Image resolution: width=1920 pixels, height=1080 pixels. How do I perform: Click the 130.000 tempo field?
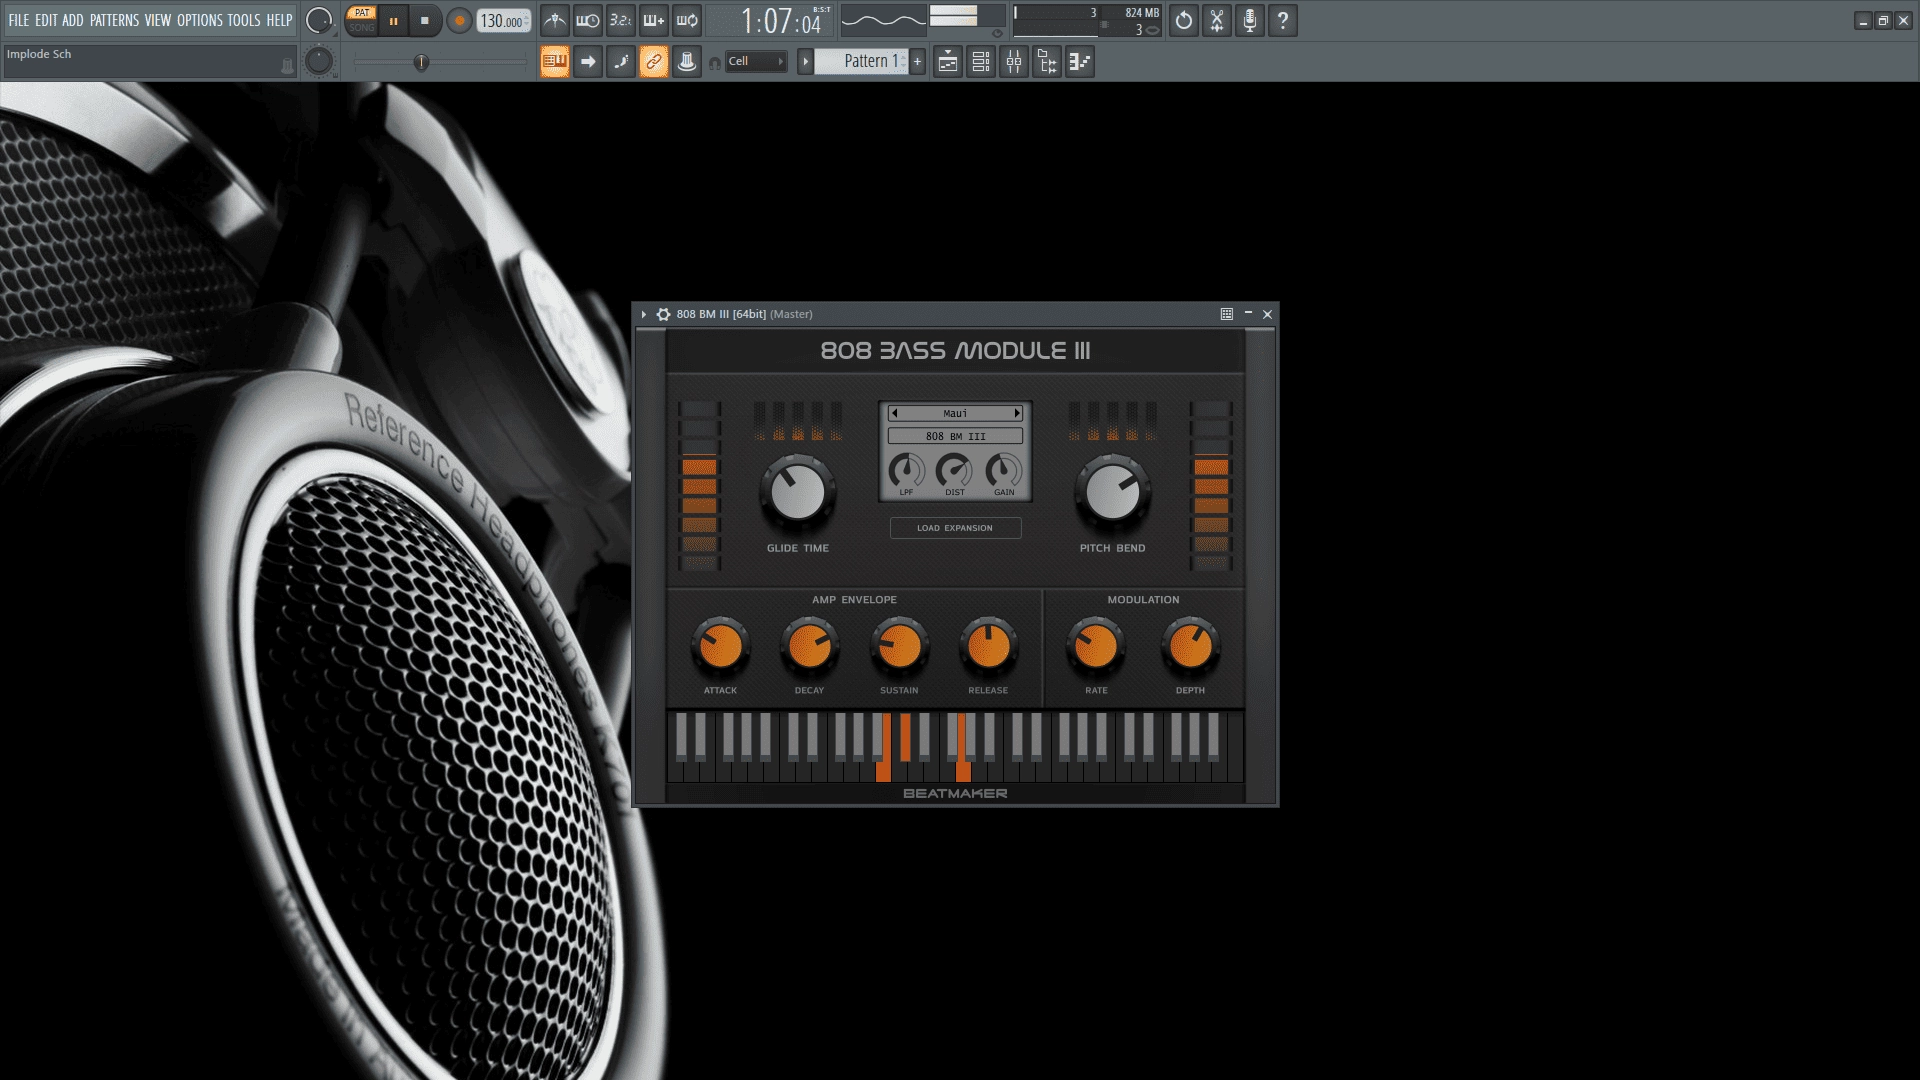(x=503, y=21)
